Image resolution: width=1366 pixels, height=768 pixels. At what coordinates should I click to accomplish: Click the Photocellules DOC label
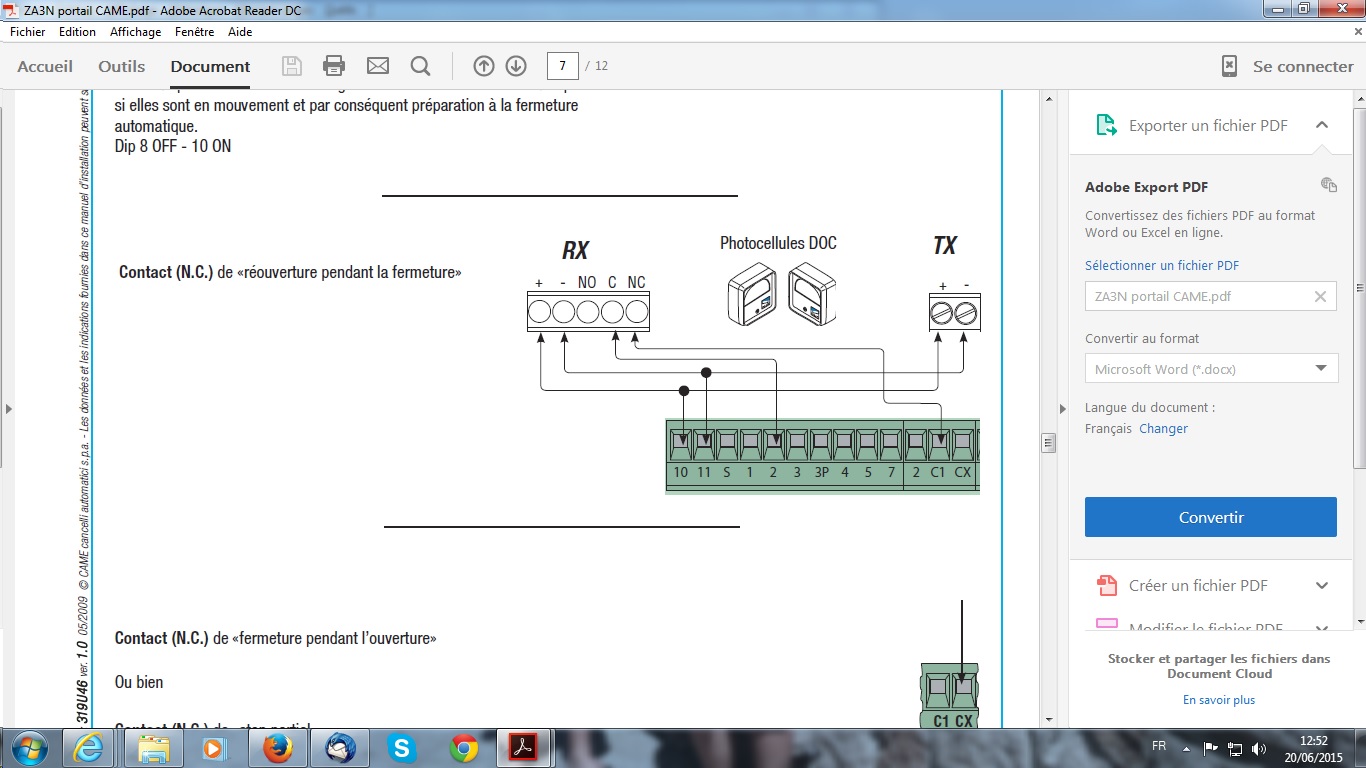[778, 243]
